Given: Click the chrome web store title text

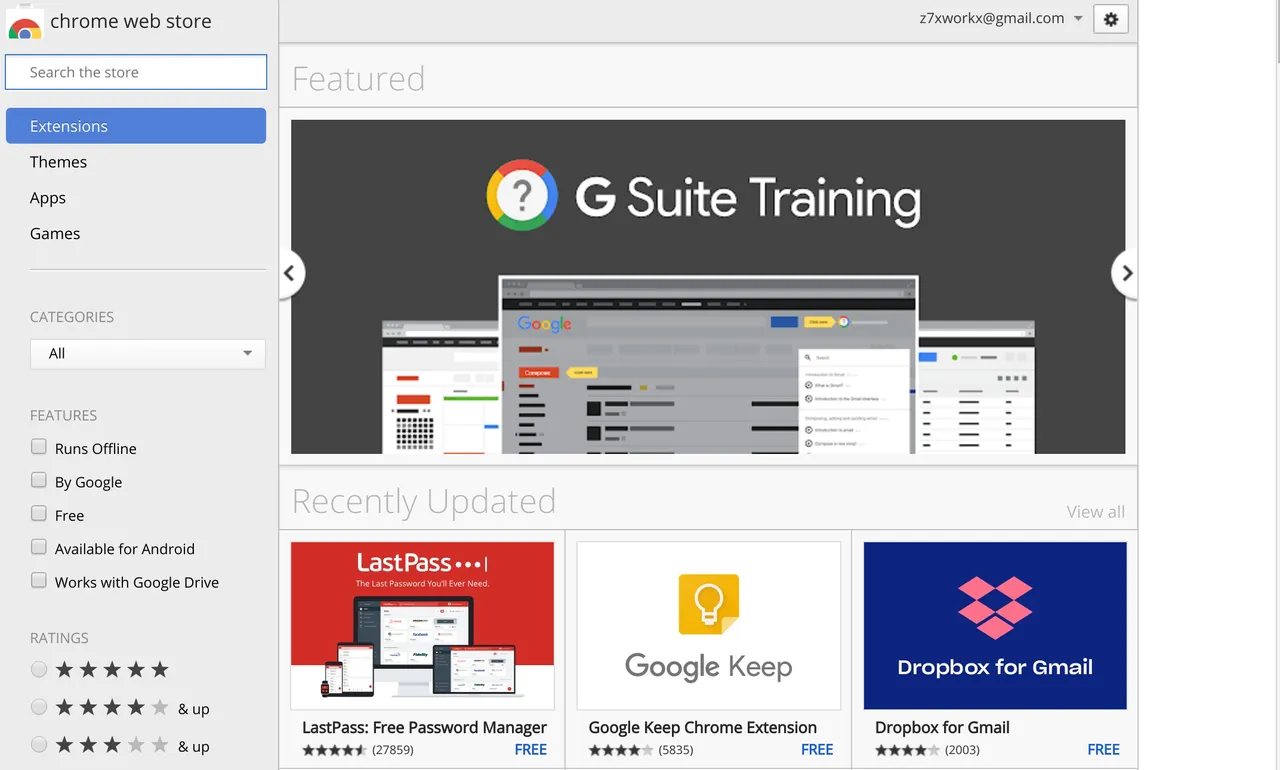Looking at the screenshot, I should tap(131, 21).
